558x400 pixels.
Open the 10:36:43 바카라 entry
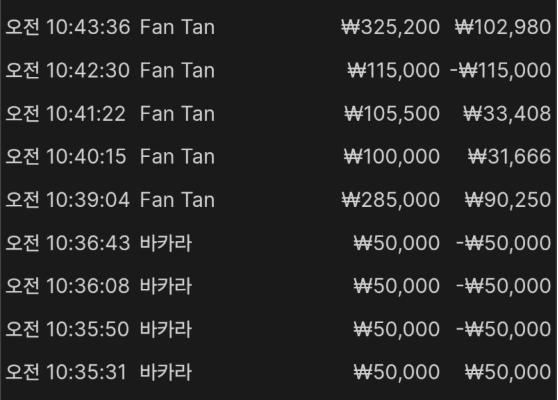point(279,243)
